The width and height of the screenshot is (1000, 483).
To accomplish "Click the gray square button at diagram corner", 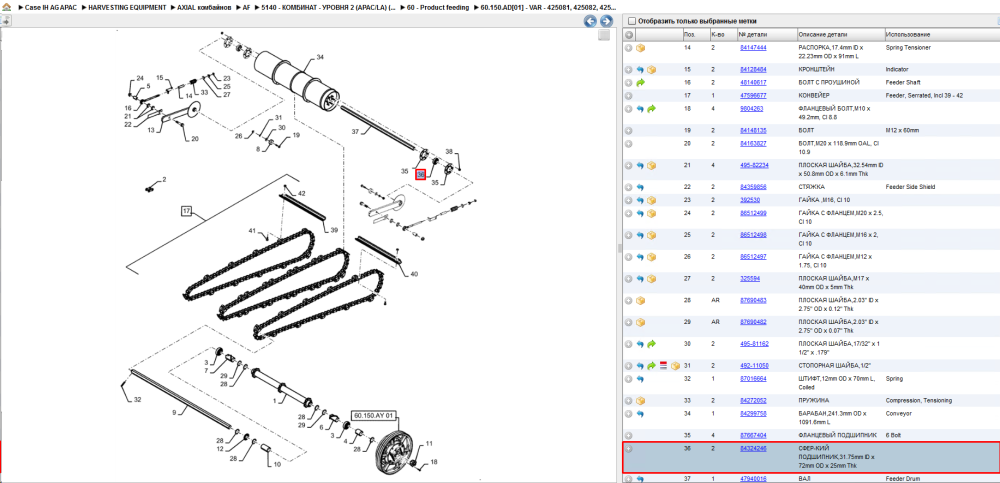I will [604, 35].
